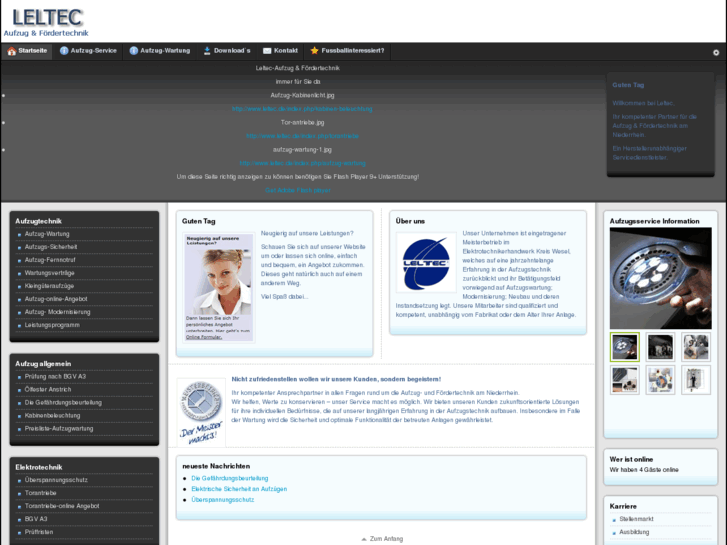This screenshot has width=727, height=545.
Task: Click the large LED cabin light image
Action: [x=660, y=278]
